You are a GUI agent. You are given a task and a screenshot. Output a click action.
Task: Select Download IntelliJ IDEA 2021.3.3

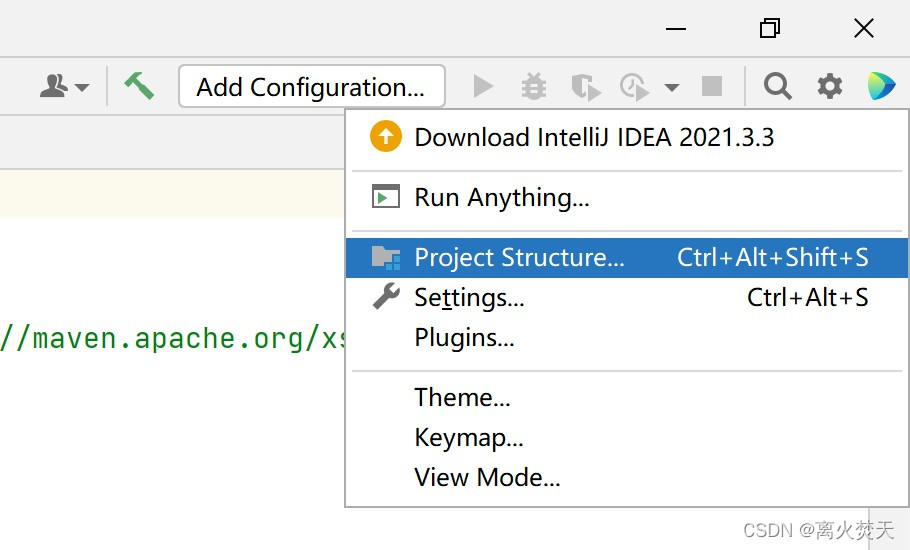(627, 138)
